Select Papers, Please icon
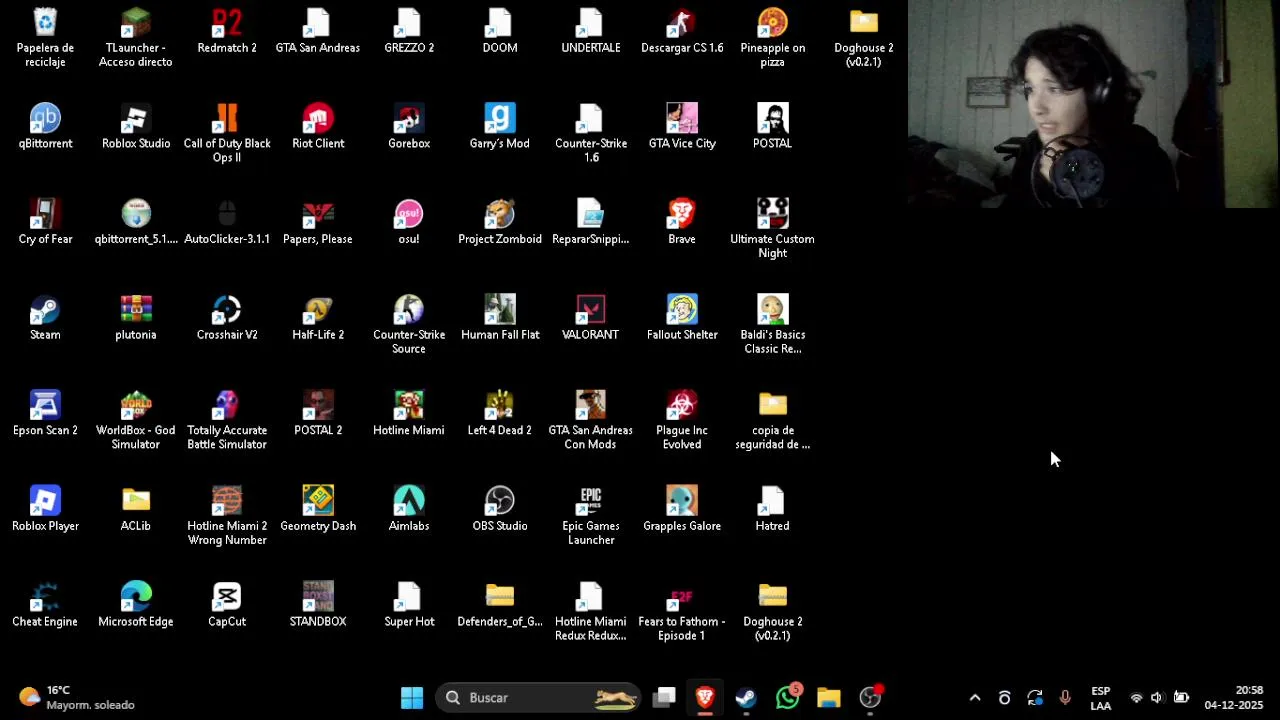 (x=318, y=222)
